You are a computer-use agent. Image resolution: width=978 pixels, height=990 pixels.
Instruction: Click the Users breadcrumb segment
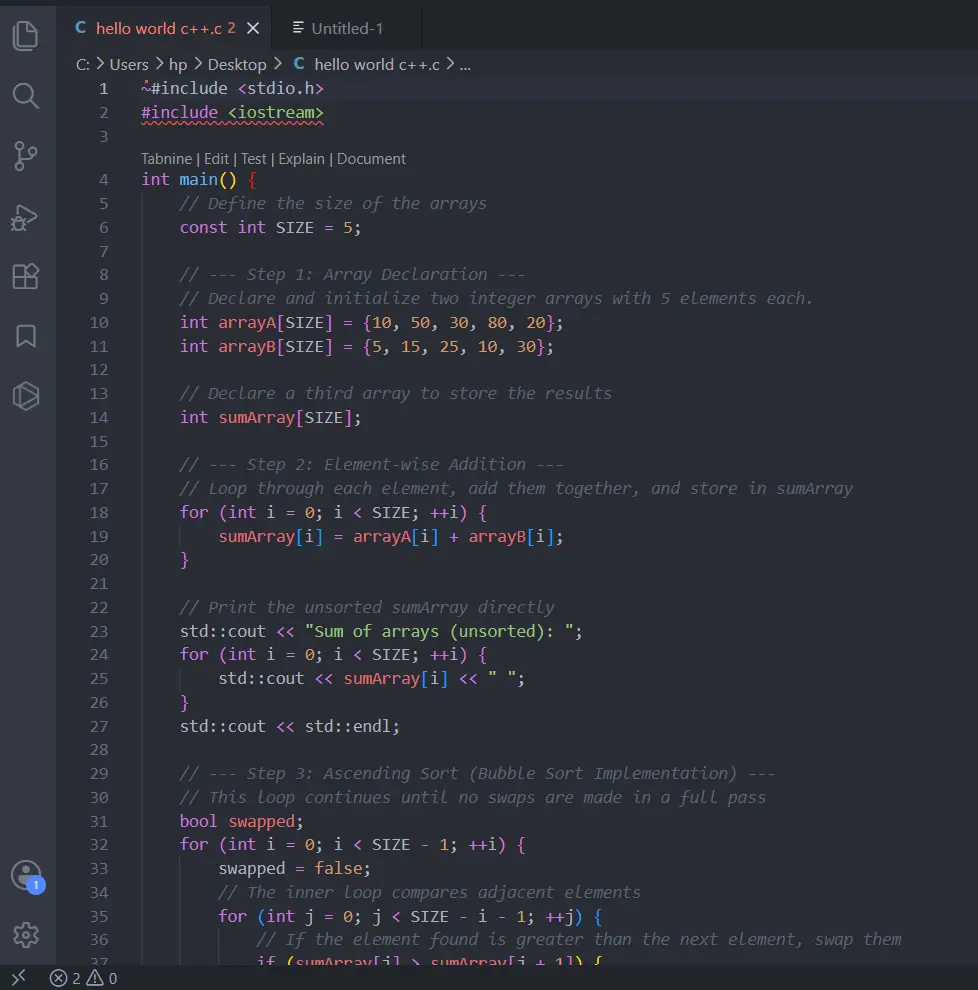(129, 64)
